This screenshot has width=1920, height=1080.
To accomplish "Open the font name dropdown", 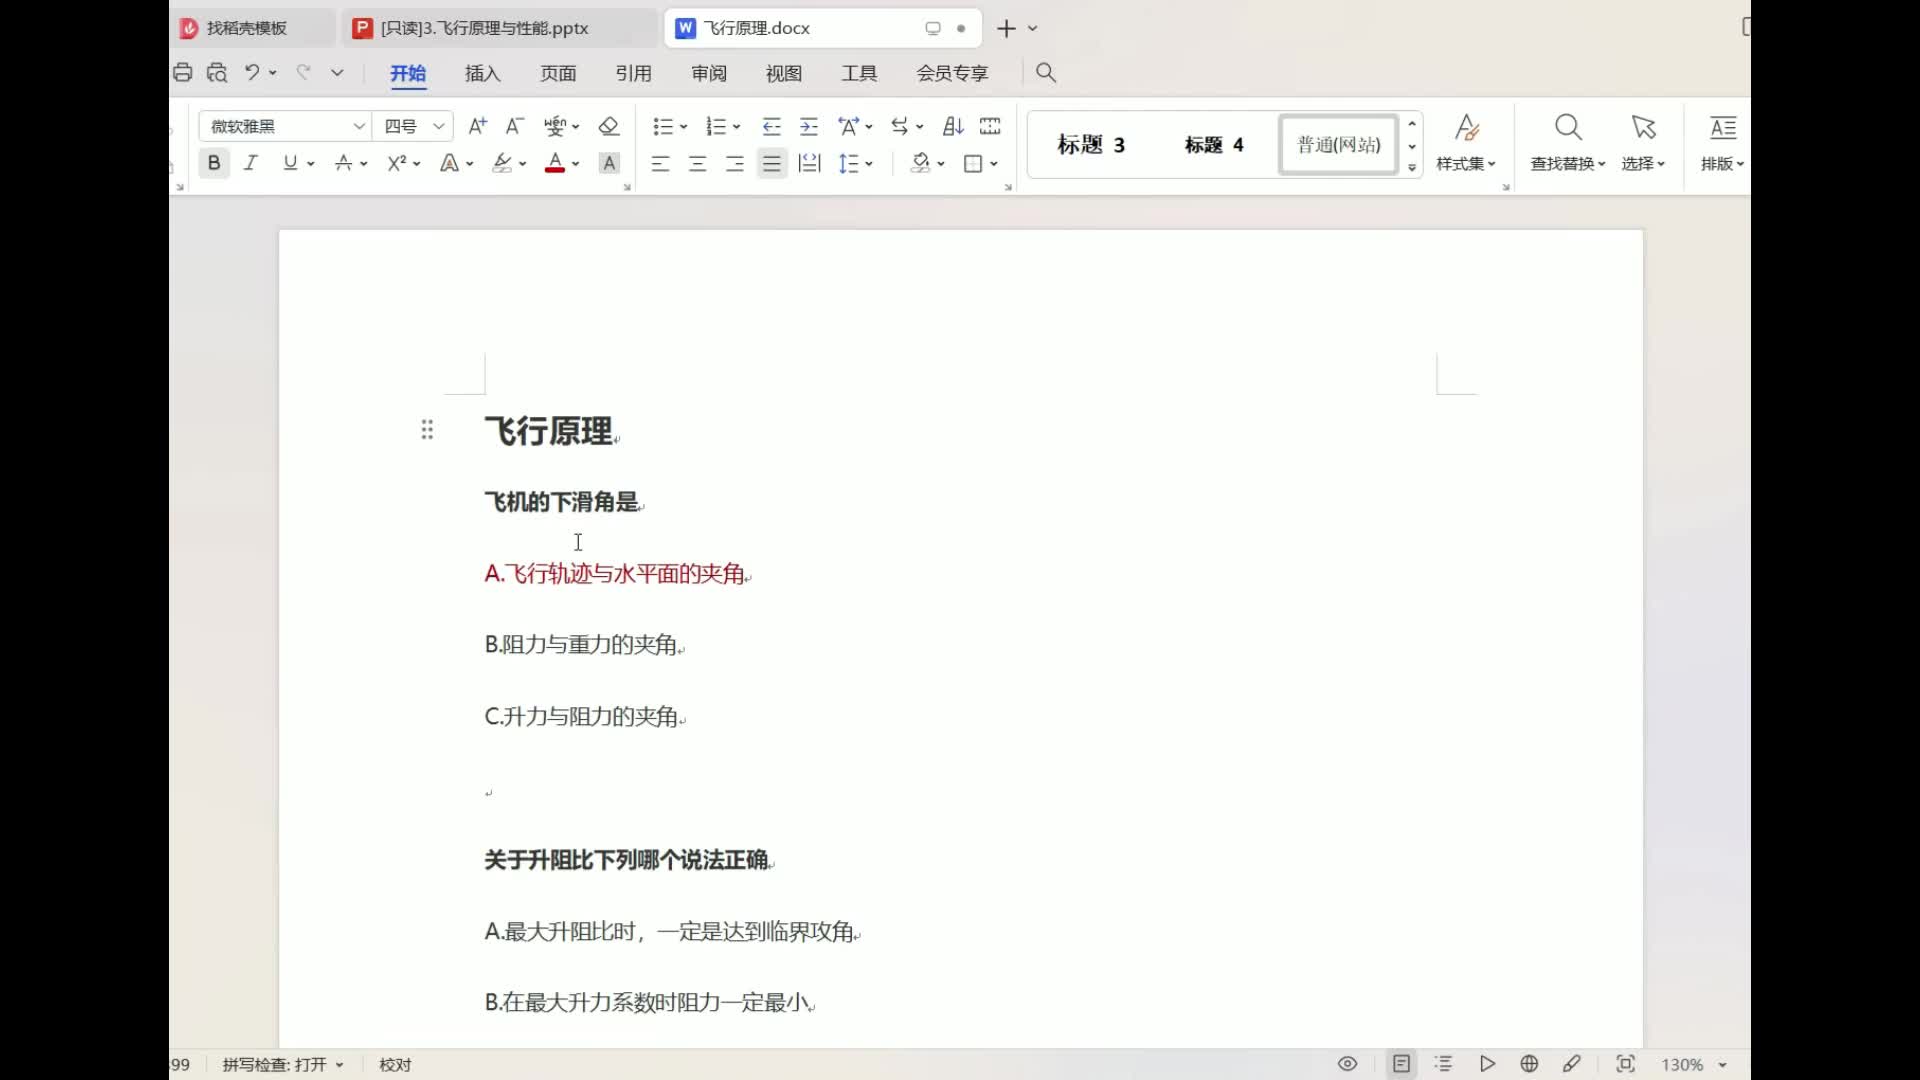I will (x=359, y=126).
